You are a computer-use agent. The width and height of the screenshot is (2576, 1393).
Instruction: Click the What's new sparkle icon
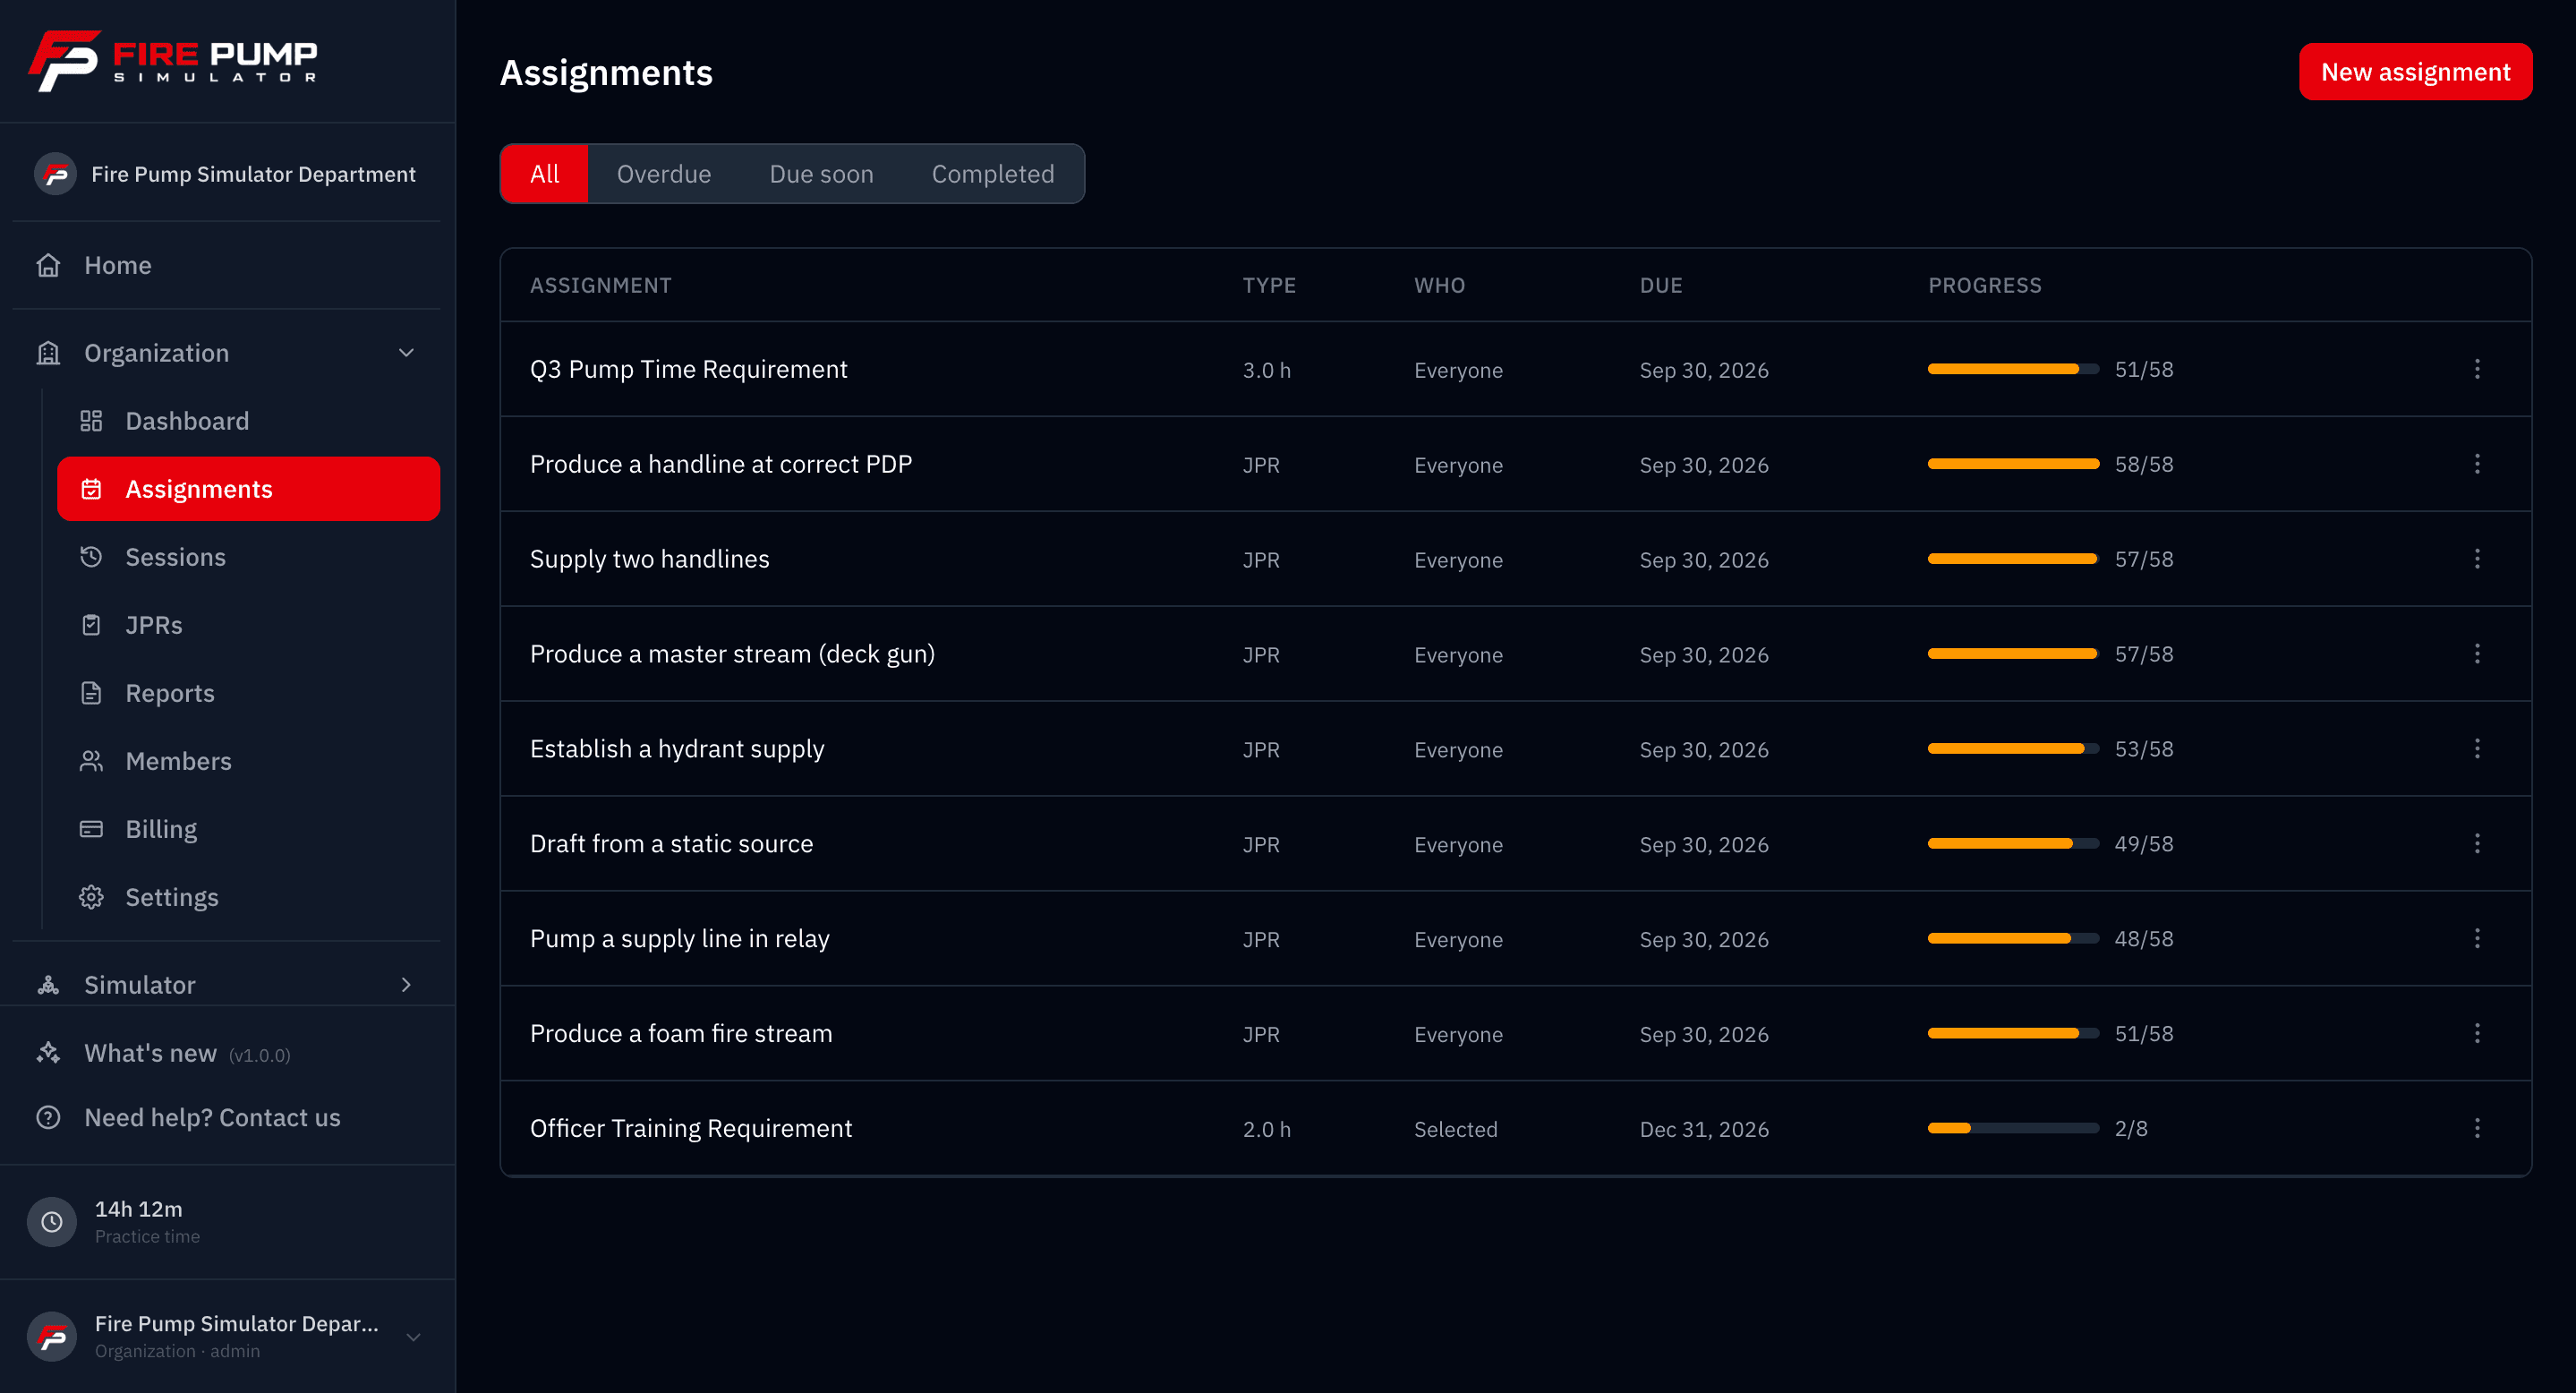tap(48, 1052)
